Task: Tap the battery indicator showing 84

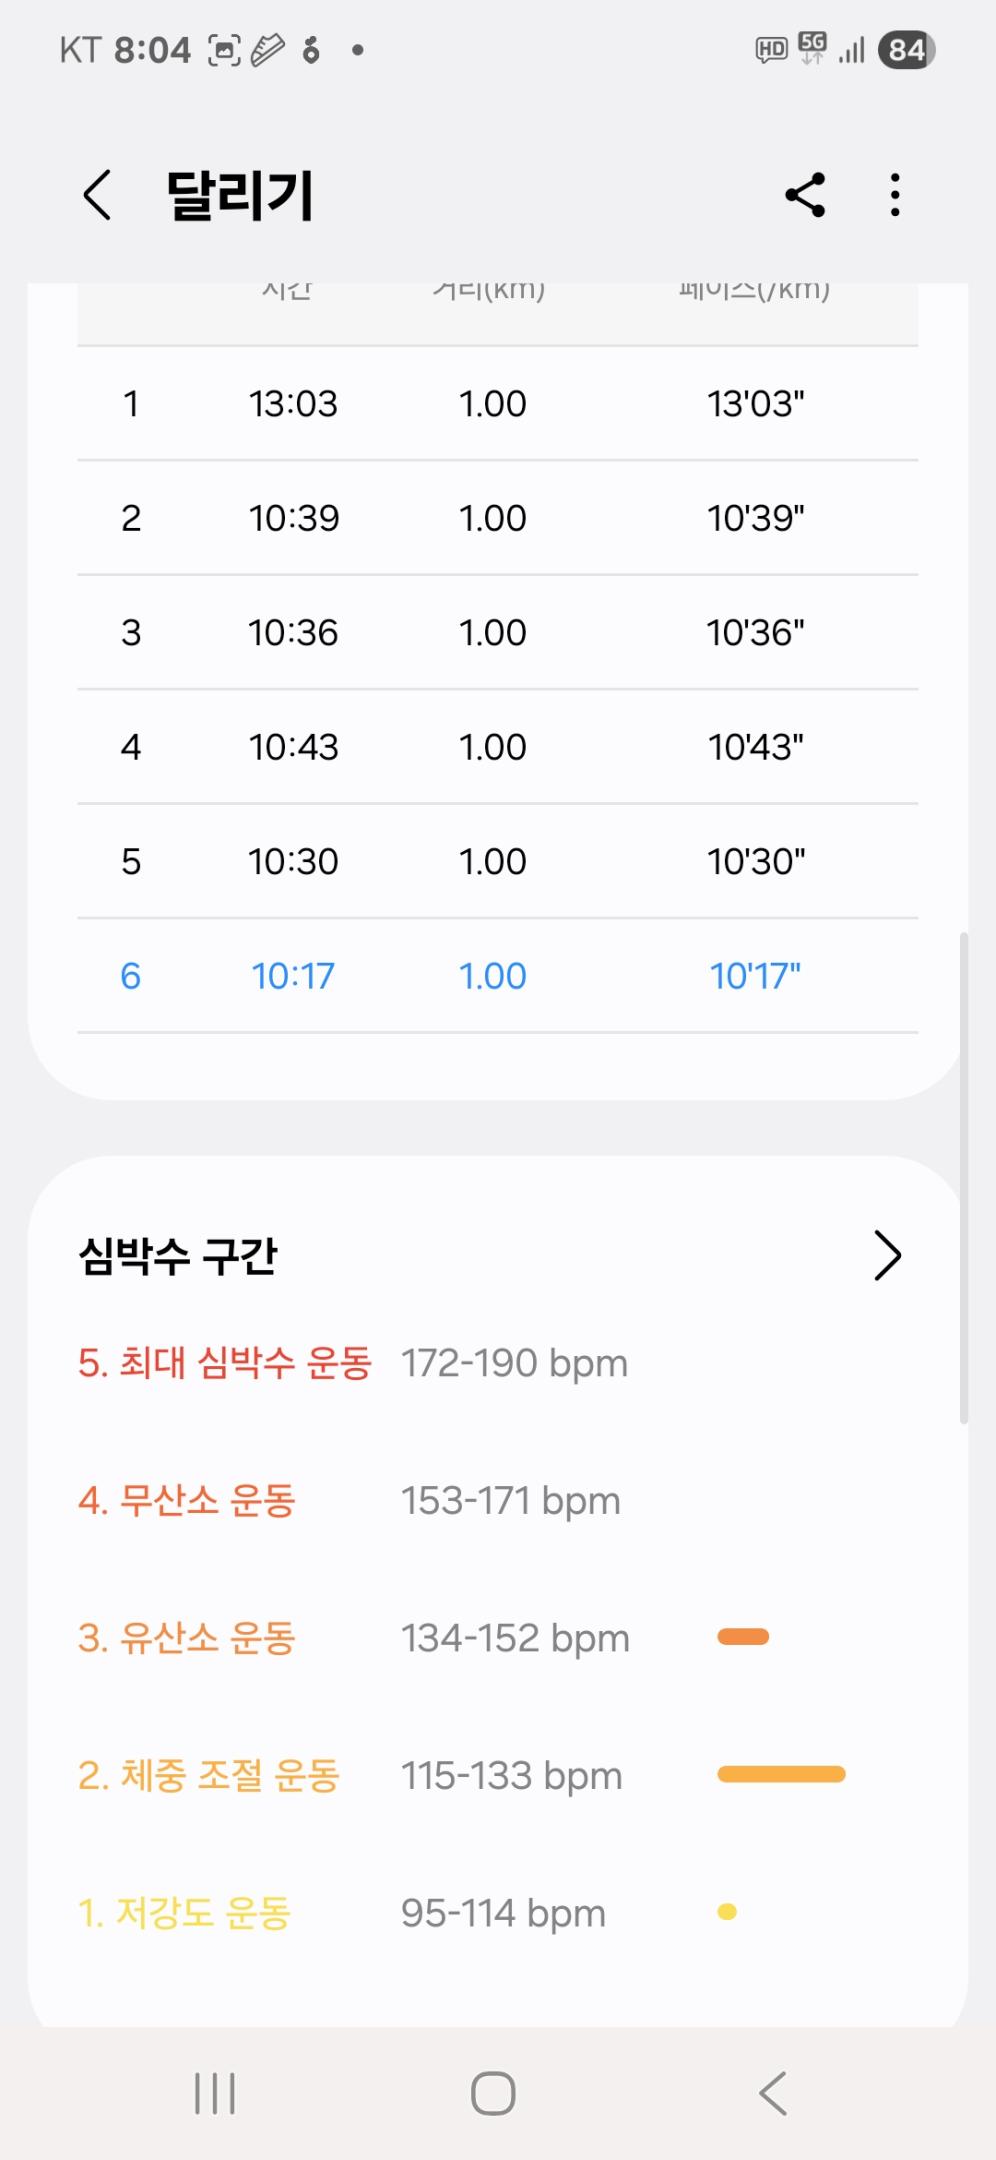Action: [906, 50]
